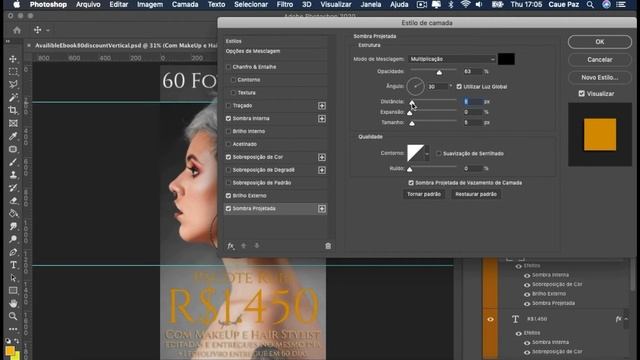
Task: Select the Magic Wand tool
Action: coord(13,97)
